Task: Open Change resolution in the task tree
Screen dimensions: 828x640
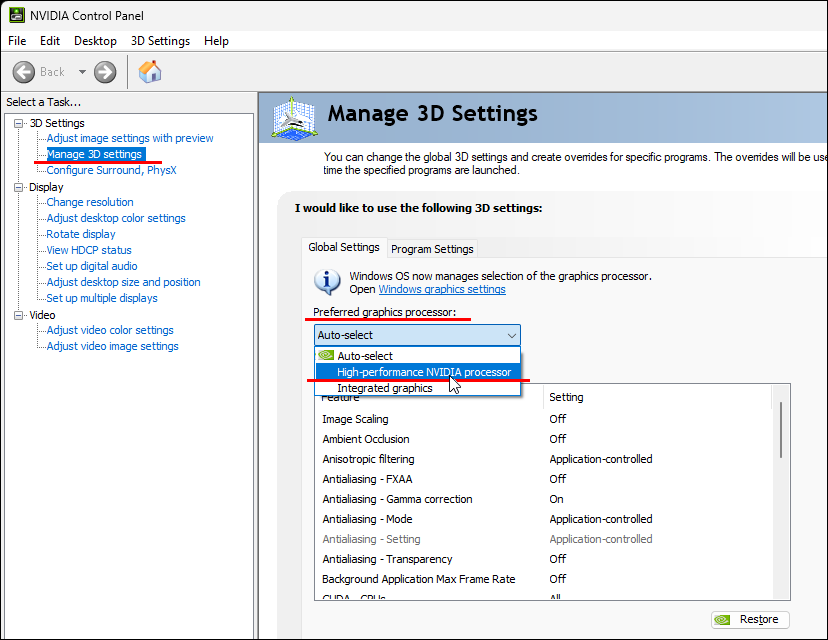Action: pyautogui.click(x=90, y=202)
